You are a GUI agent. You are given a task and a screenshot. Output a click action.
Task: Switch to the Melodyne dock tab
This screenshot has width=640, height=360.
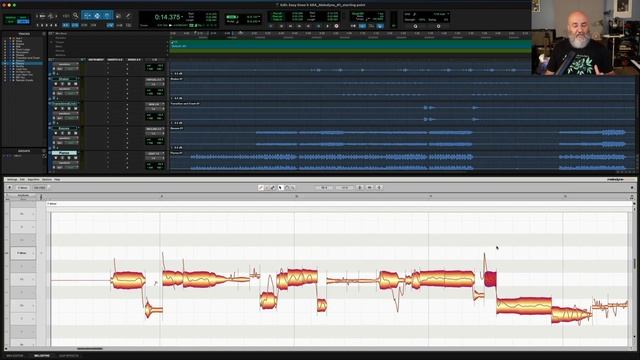coord(42,356)
